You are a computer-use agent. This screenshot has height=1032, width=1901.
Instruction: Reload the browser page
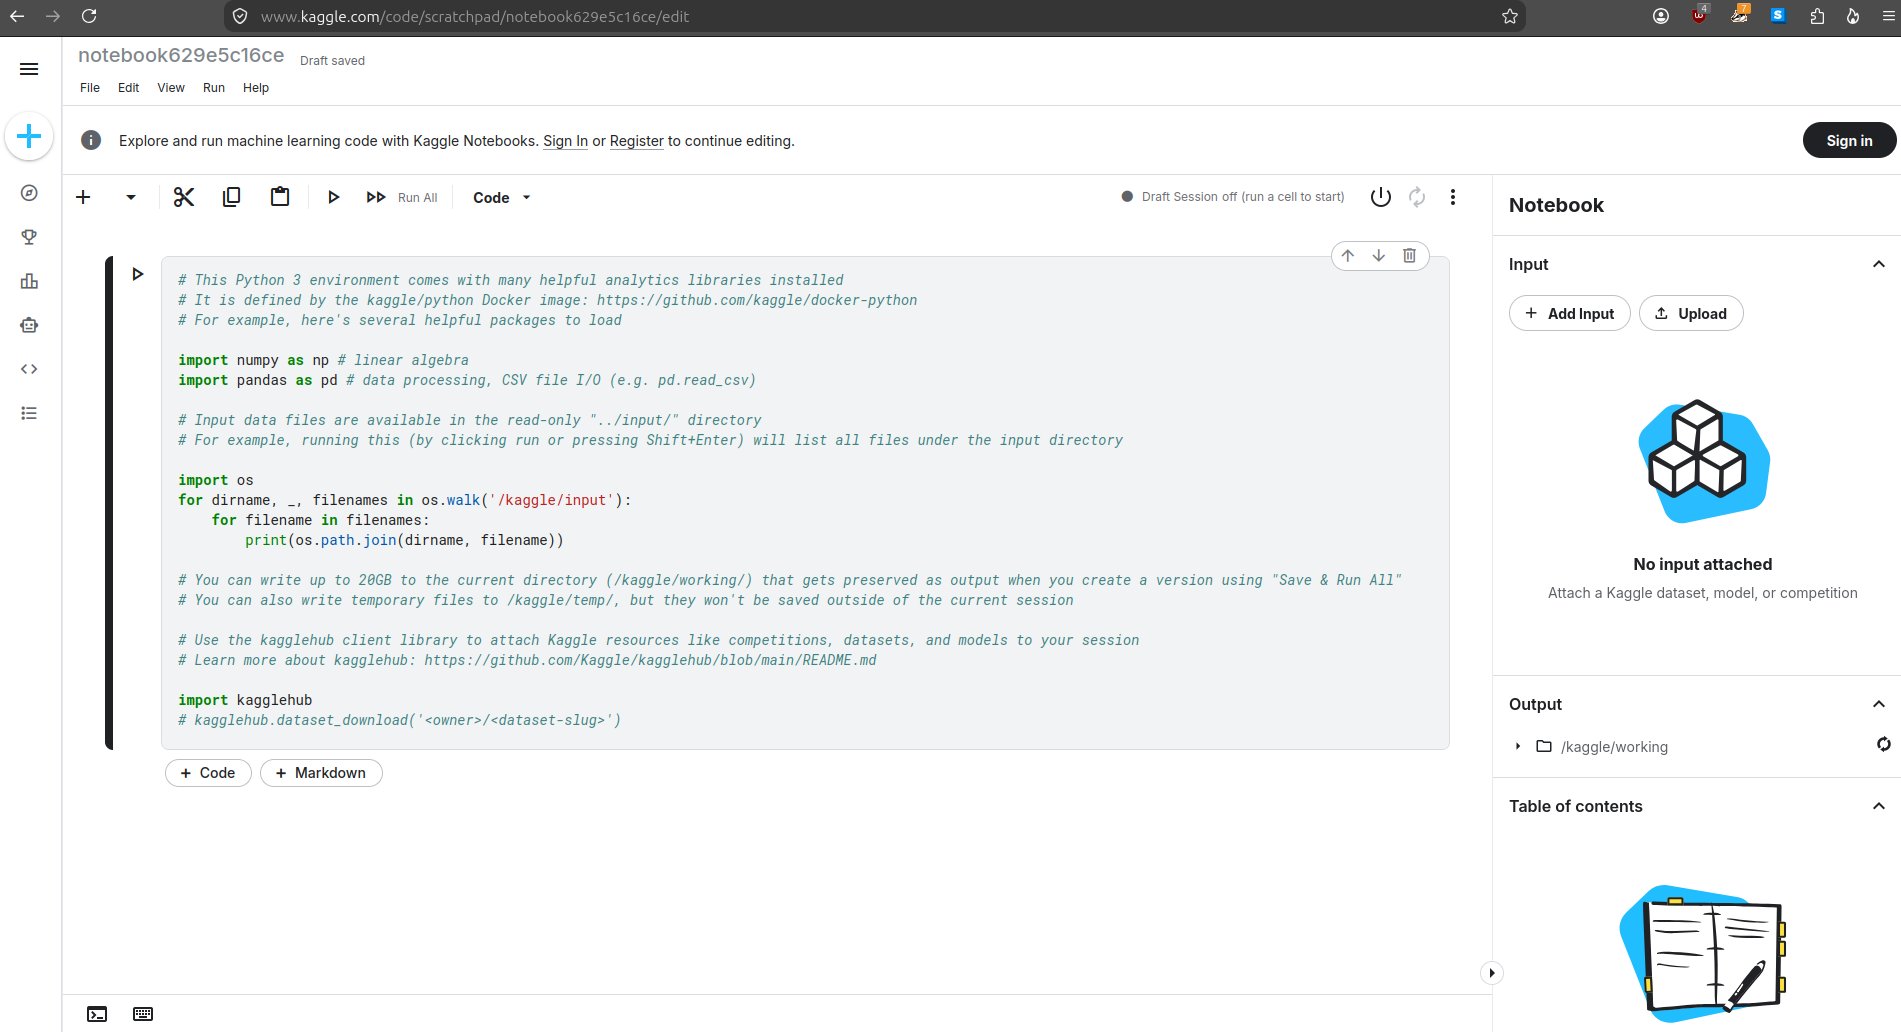89,16
